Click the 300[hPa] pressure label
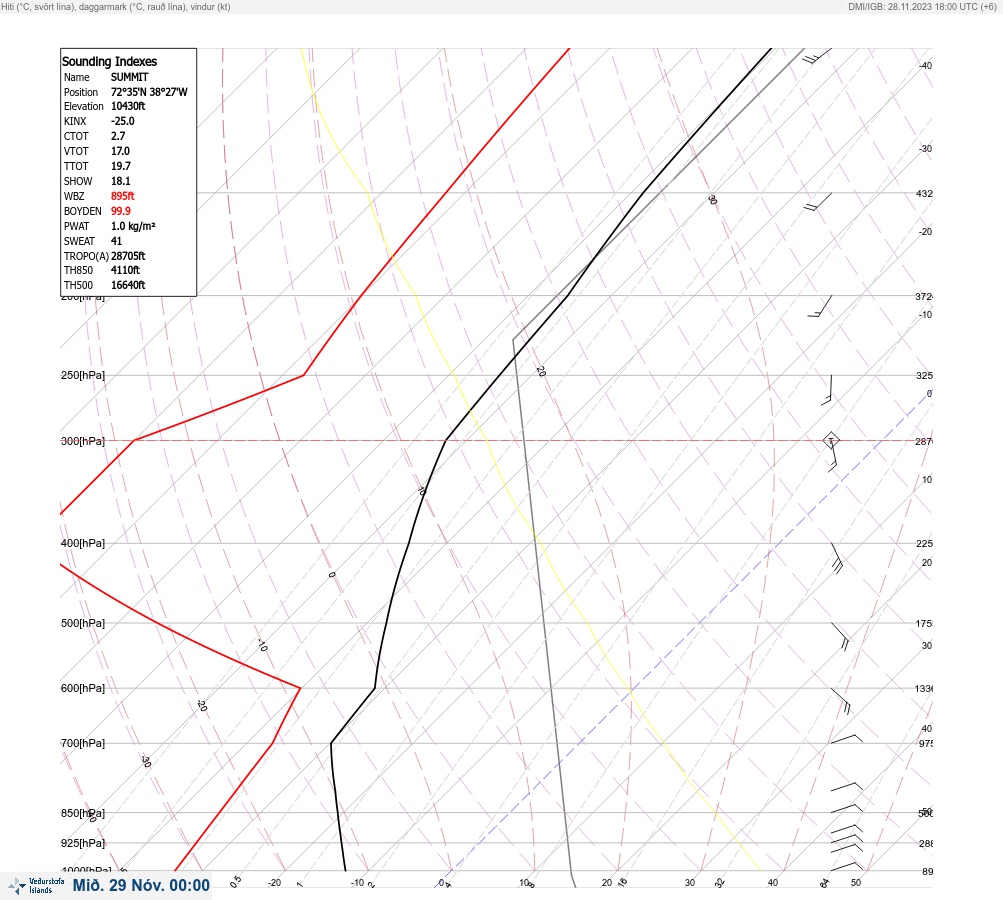The image size is (1003, 900). click(x=83, y=441)
